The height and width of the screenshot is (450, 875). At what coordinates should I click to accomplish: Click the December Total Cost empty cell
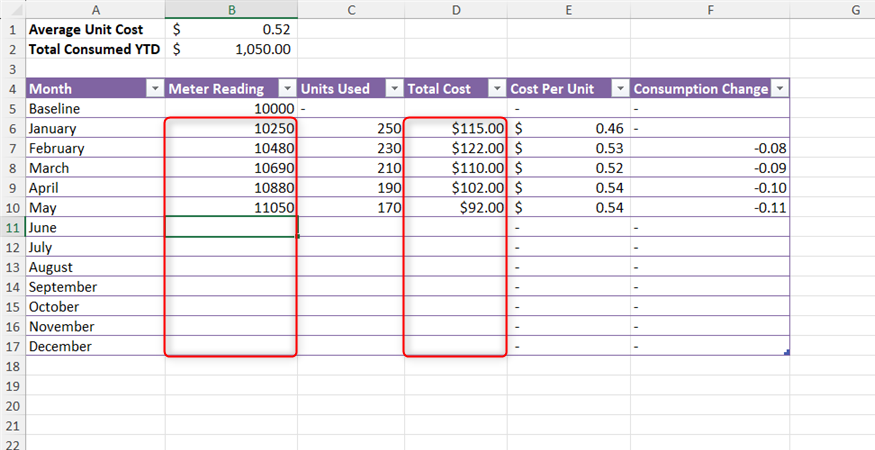coord(456,346)
